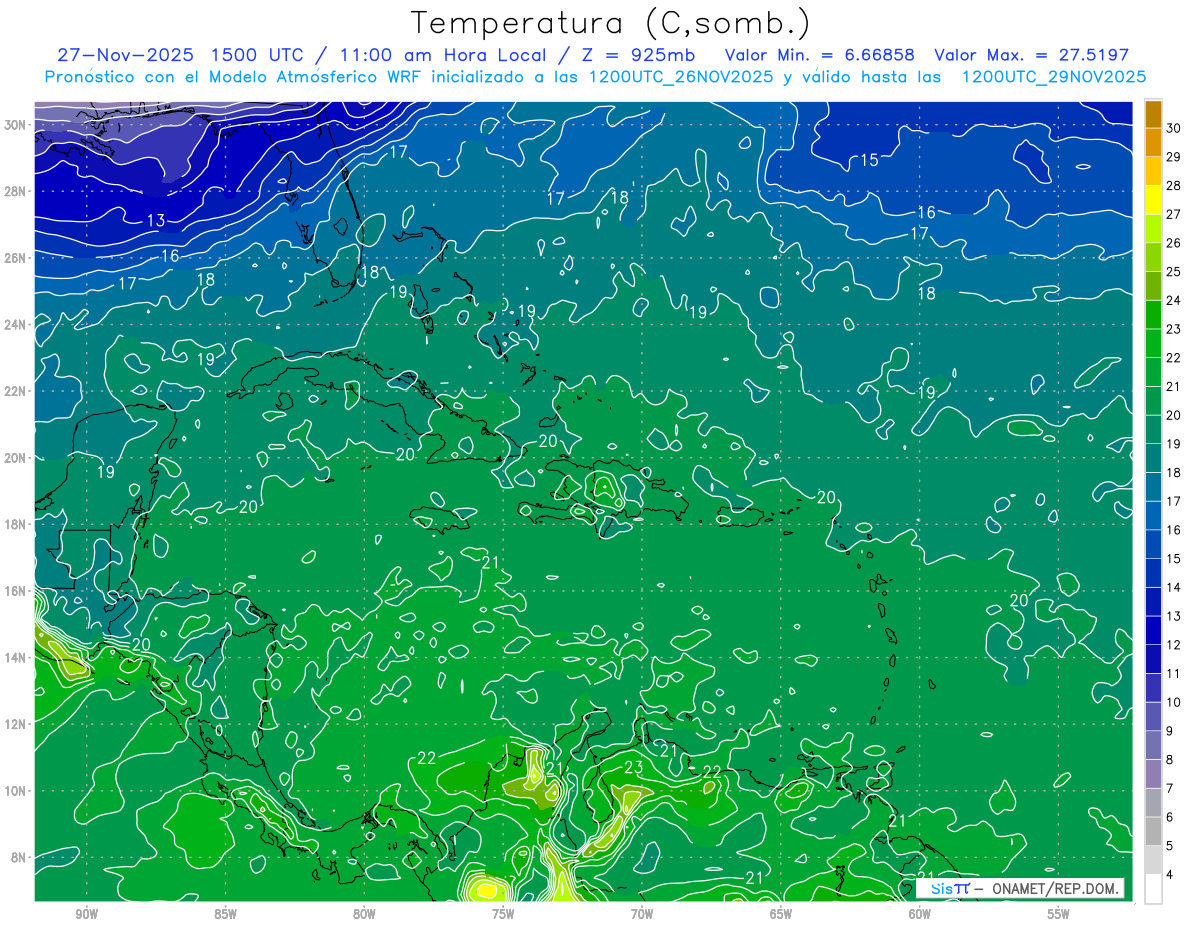Click the '10N' latitude axis label
Image resolution: width=1200 pixels, height=927 pixels.
pos(16,791)
